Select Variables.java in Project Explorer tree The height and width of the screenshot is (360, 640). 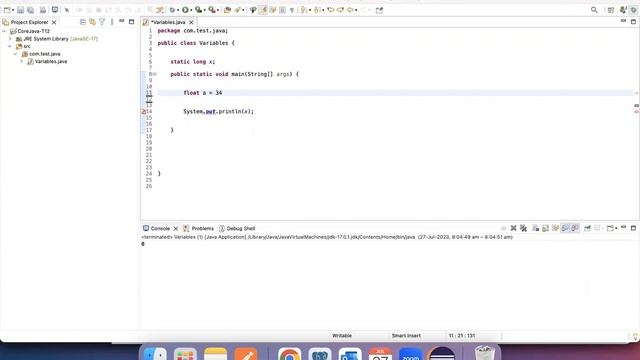51,61
